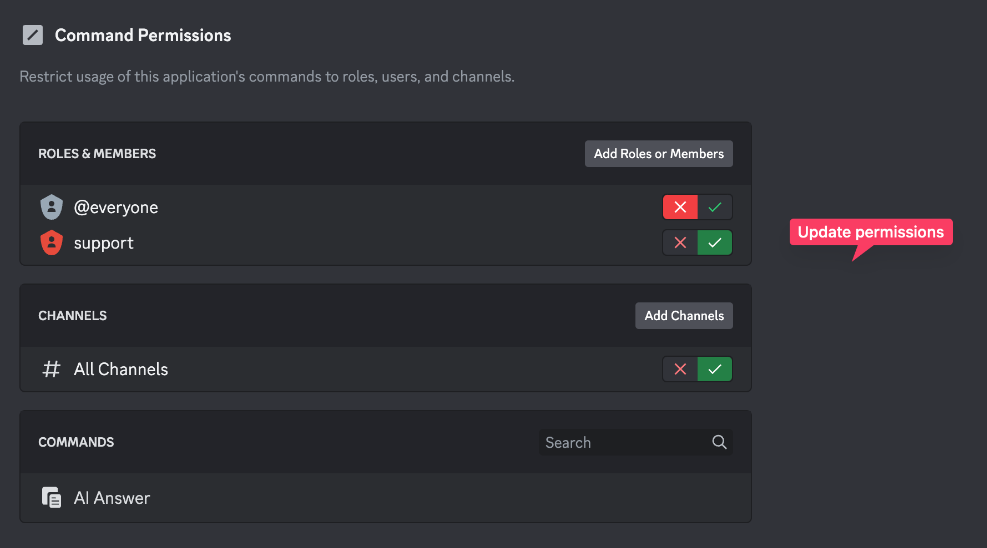Click the Command Permissions heading
Screen dimensions: 987x548
tap(143, 35)
